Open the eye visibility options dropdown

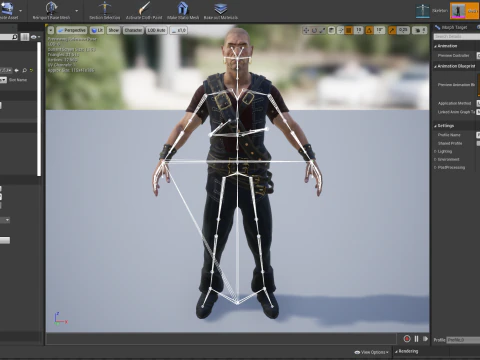[x=35, y=37]
